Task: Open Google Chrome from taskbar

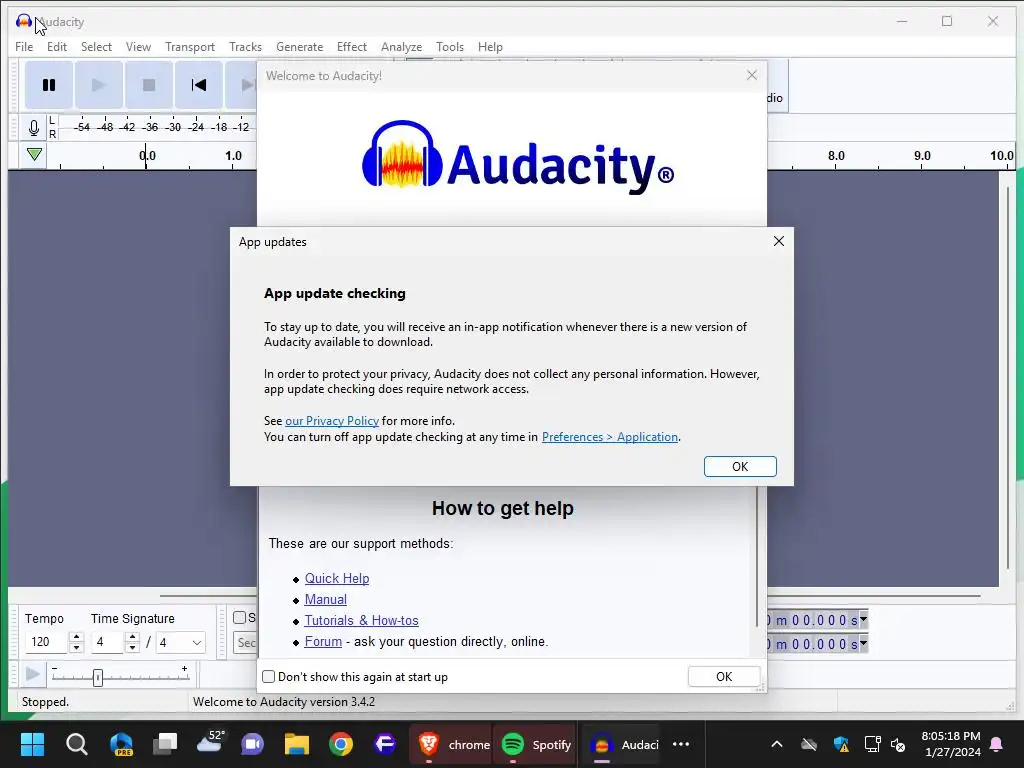Action: 341,744
